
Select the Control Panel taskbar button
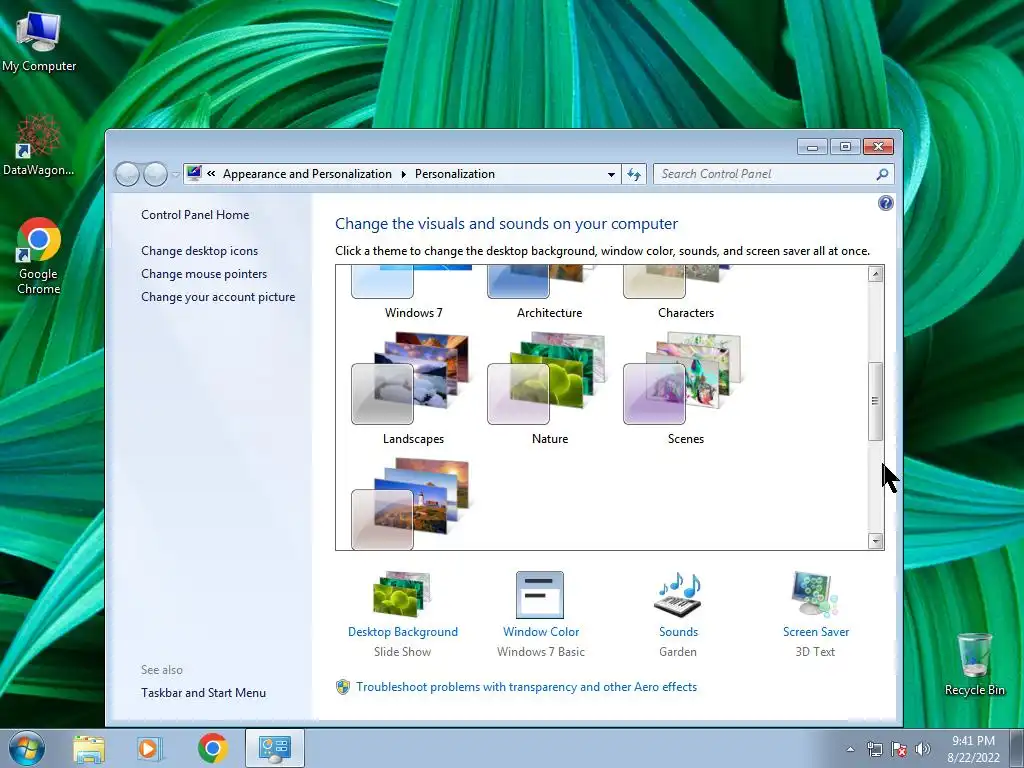275,748
